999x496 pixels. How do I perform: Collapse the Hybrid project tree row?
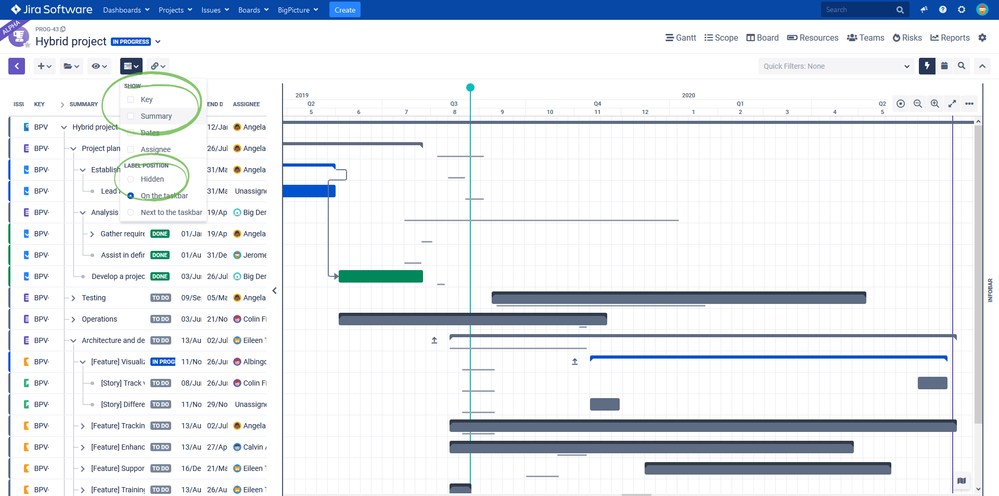click(64, 127)
